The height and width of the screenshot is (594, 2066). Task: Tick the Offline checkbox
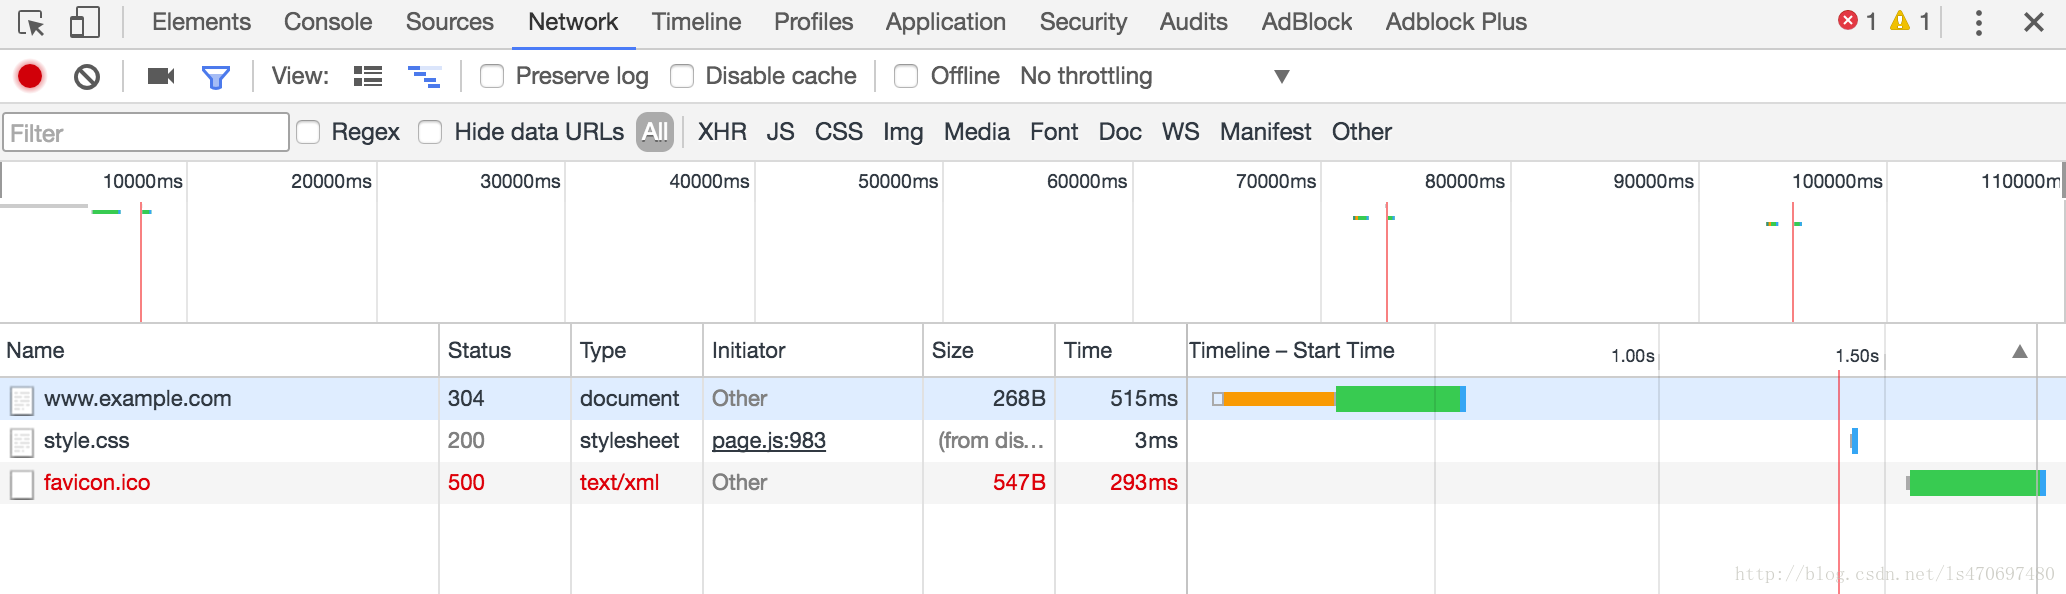[906, 76]
